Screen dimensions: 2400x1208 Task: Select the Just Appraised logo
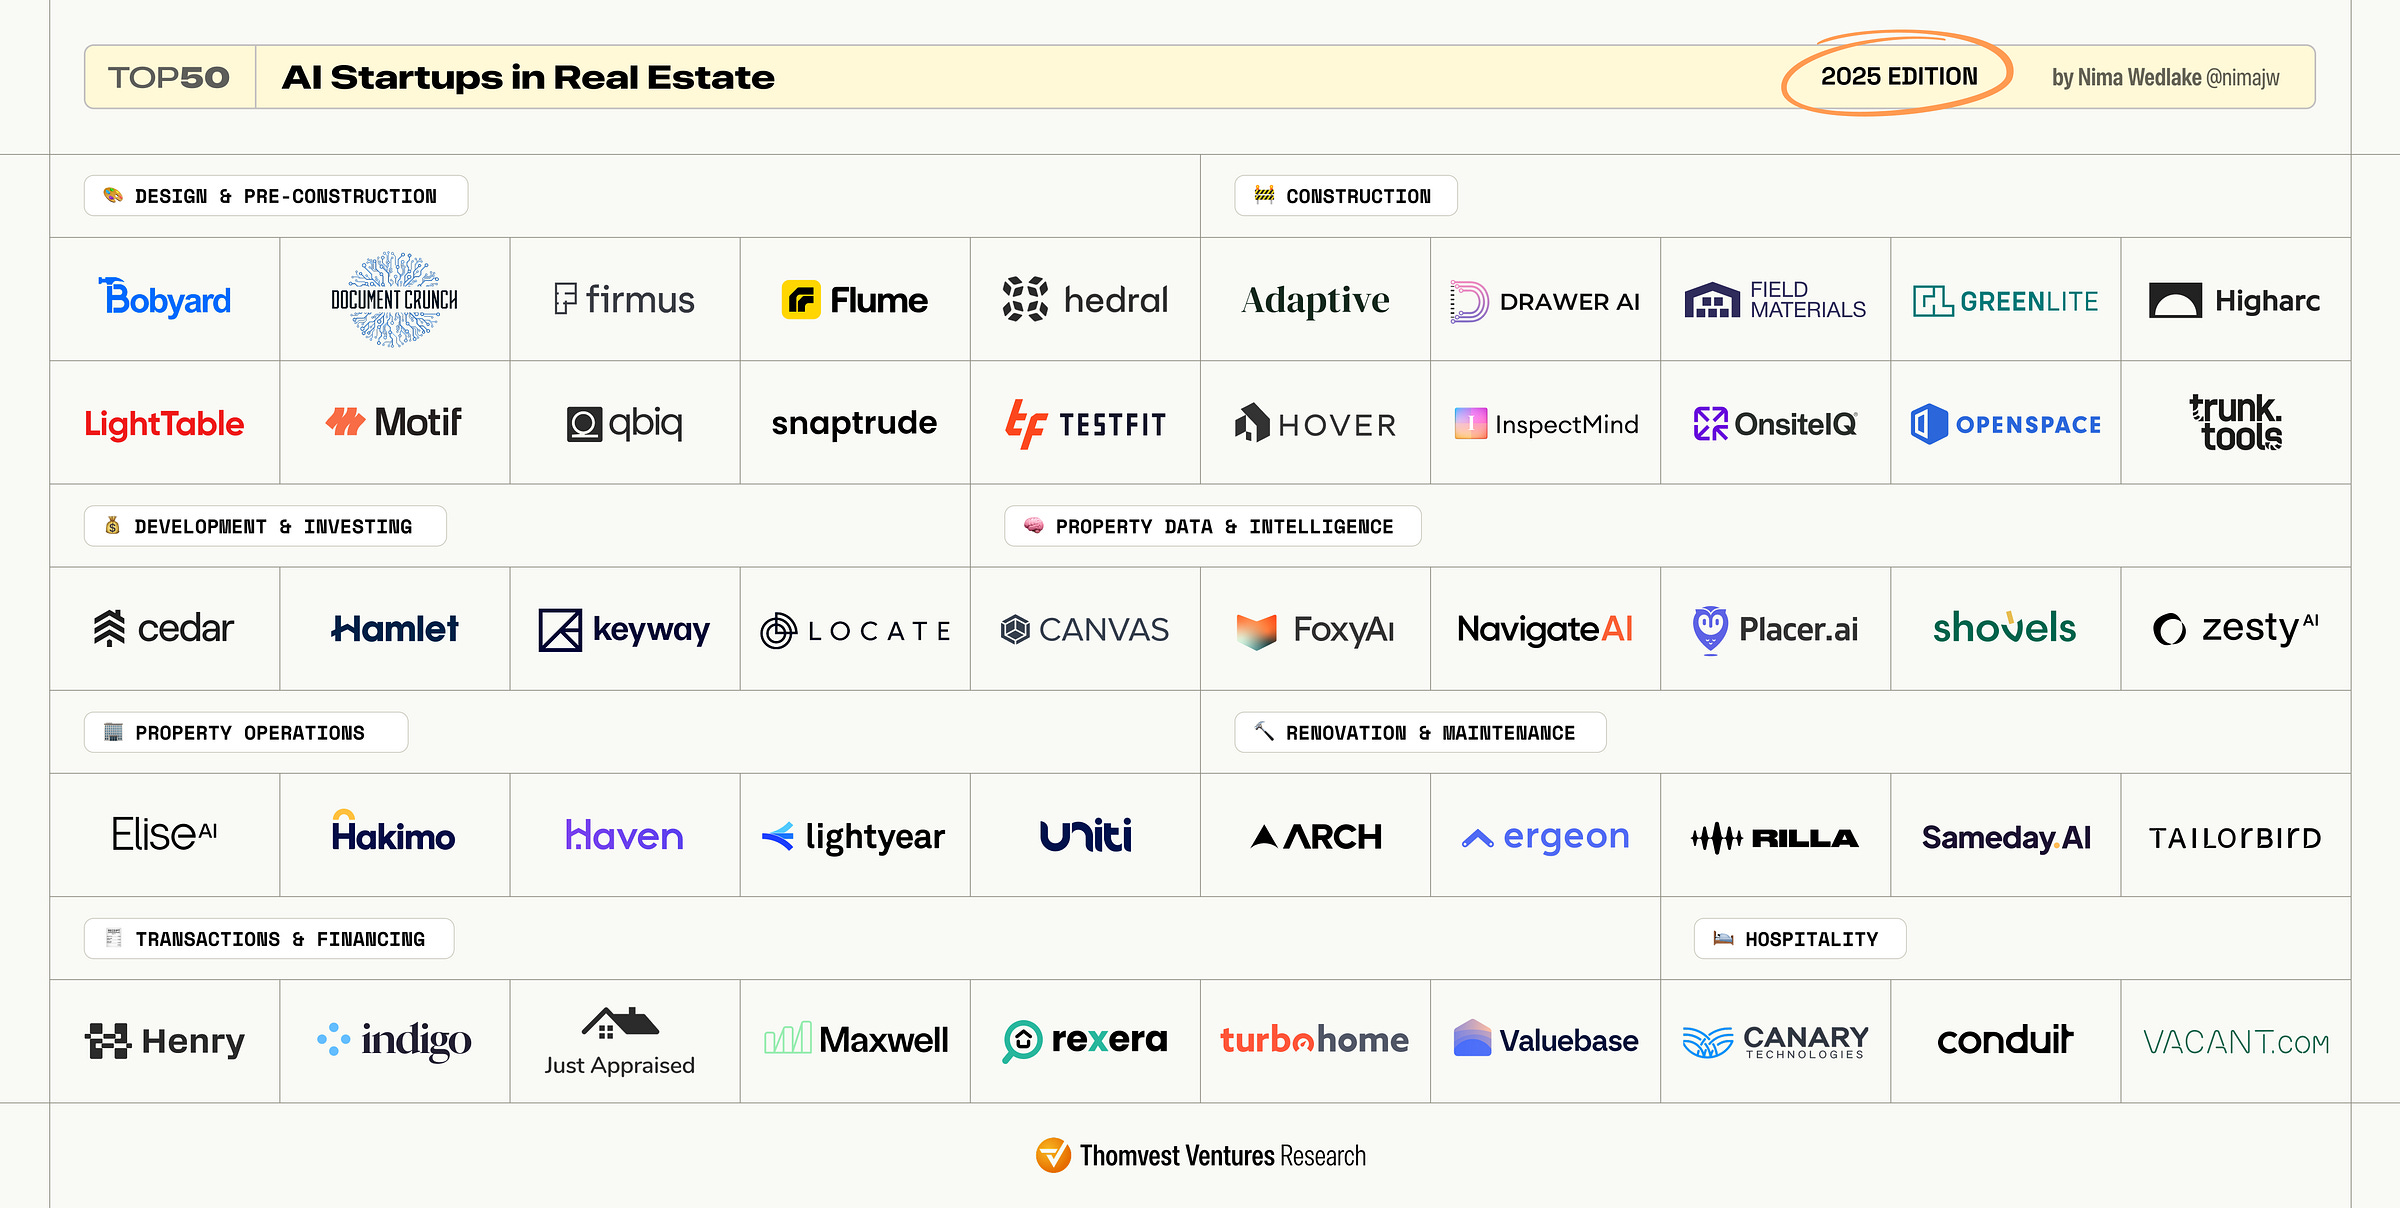tap(620, 1041)
